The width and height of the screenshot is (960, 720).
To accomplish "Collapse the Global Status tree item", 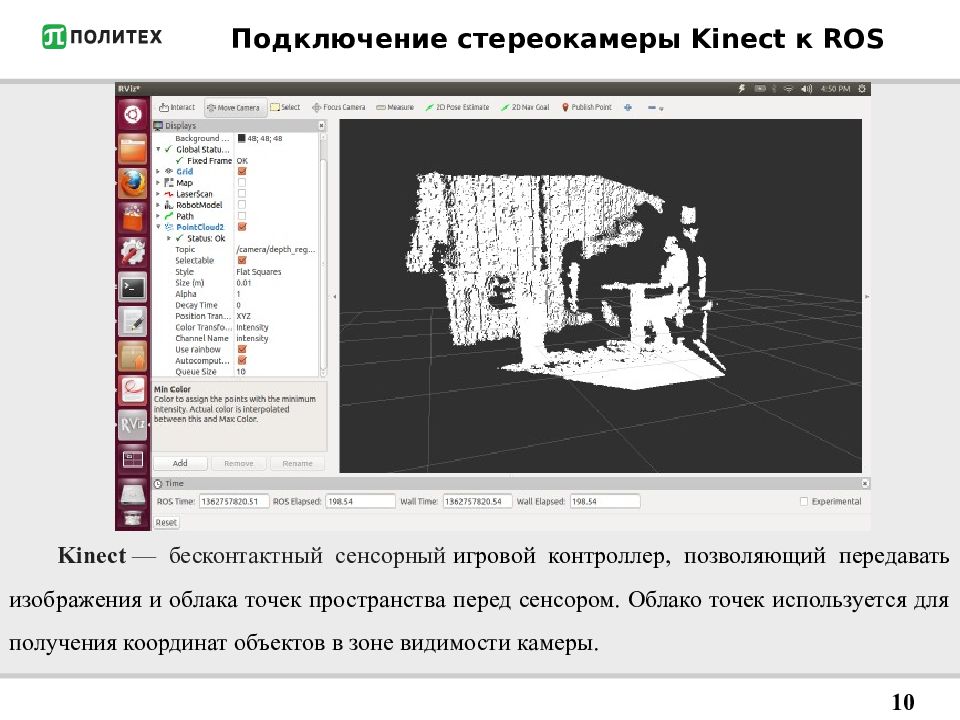I will pyautogui.click(x=159, y=149).
